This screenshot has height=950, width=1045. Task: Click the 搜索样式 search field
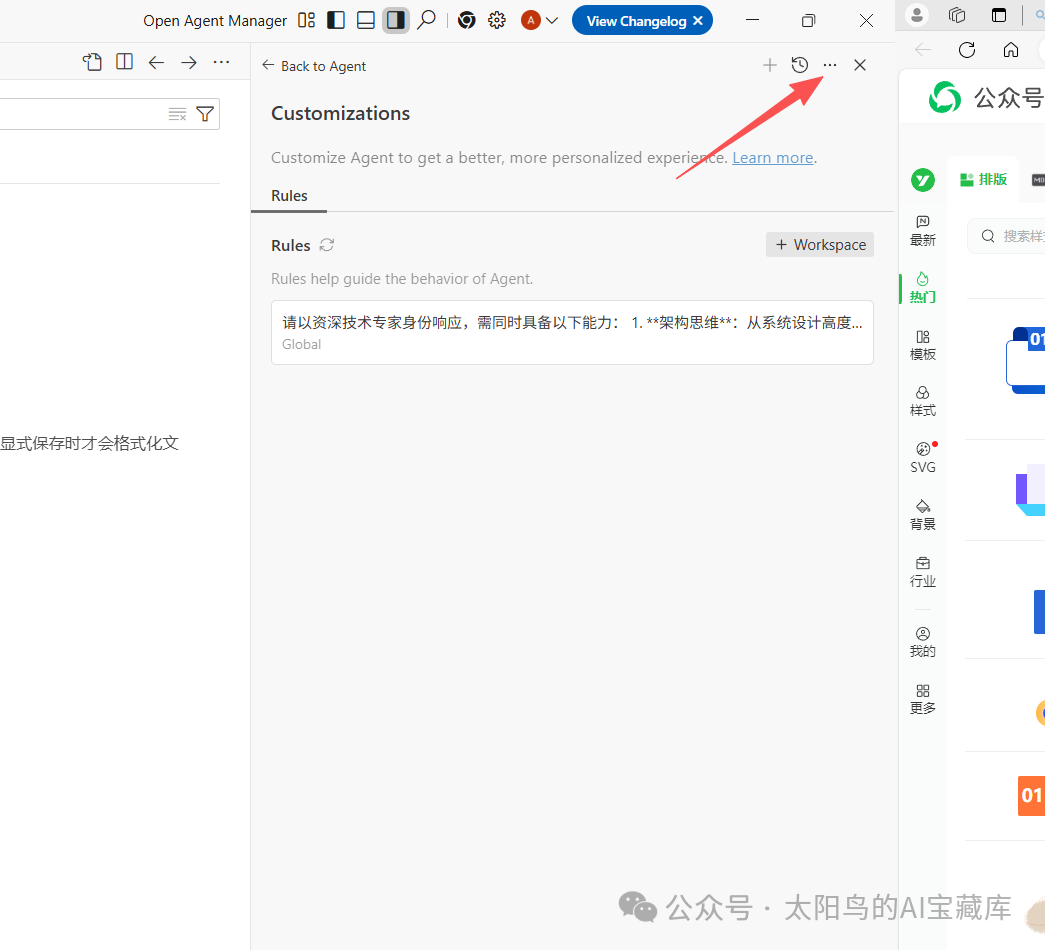click(x=1020, y=236)
